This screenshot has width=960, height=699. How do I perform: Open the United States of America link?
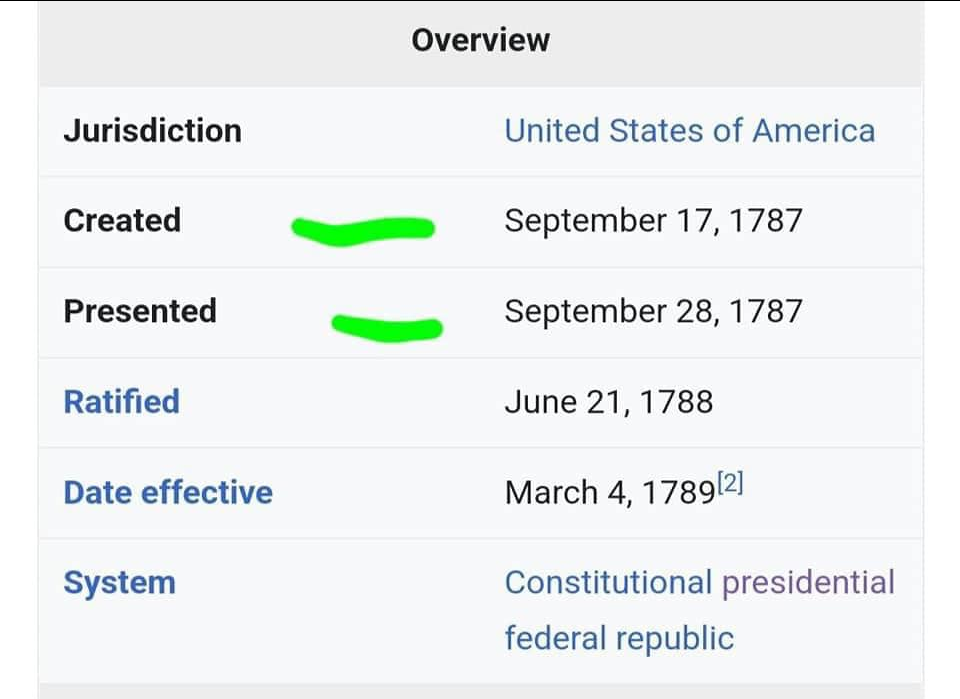pos(689,131)
